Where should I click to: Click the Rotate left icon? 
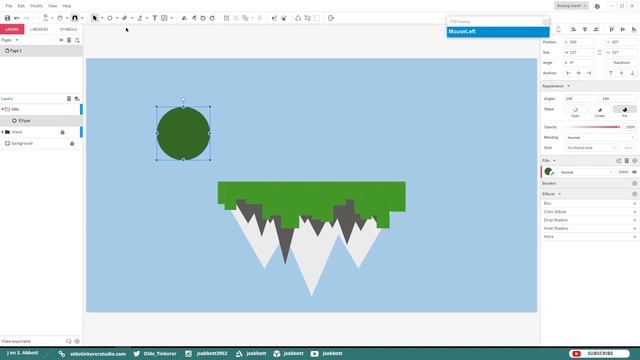click(x=203, y=18)
